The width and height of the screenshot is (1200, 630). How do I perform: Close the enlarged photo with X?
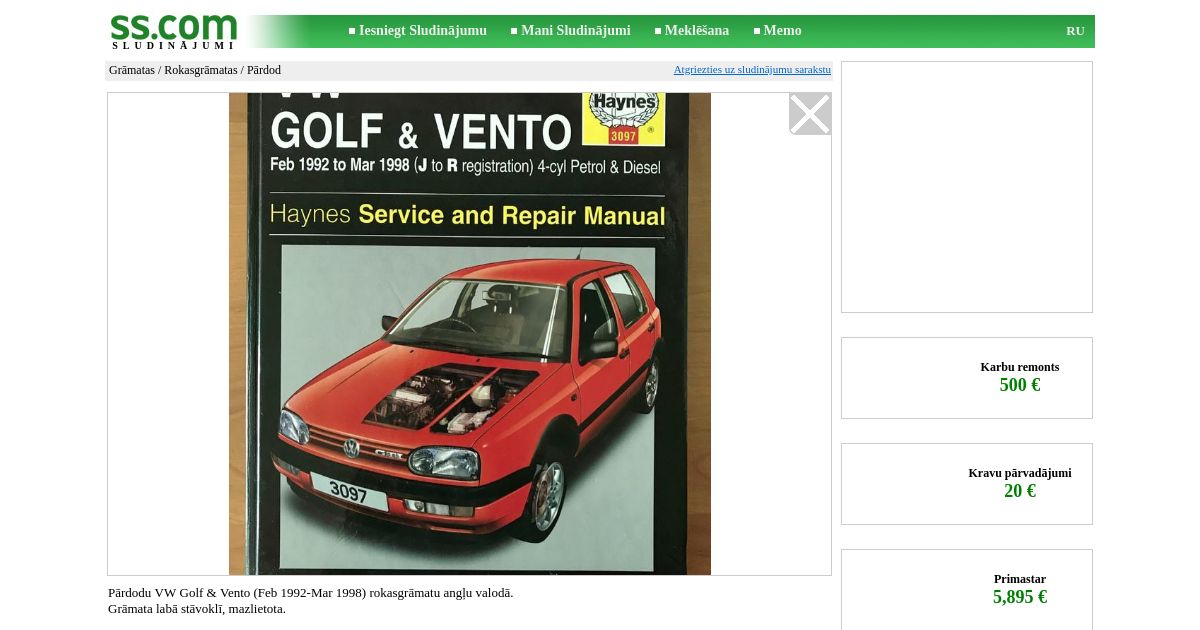coord(810,114)
